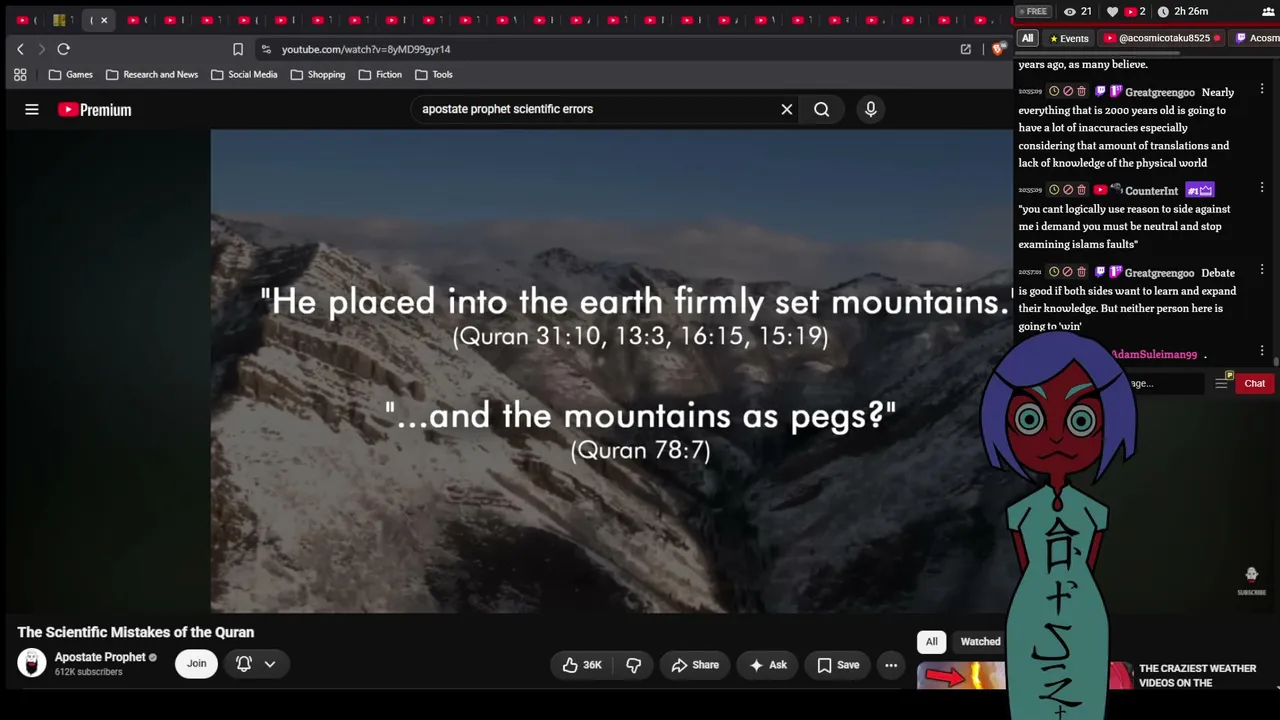Share this video
Screen dimensions: 1280x720
tap(695, 665)
